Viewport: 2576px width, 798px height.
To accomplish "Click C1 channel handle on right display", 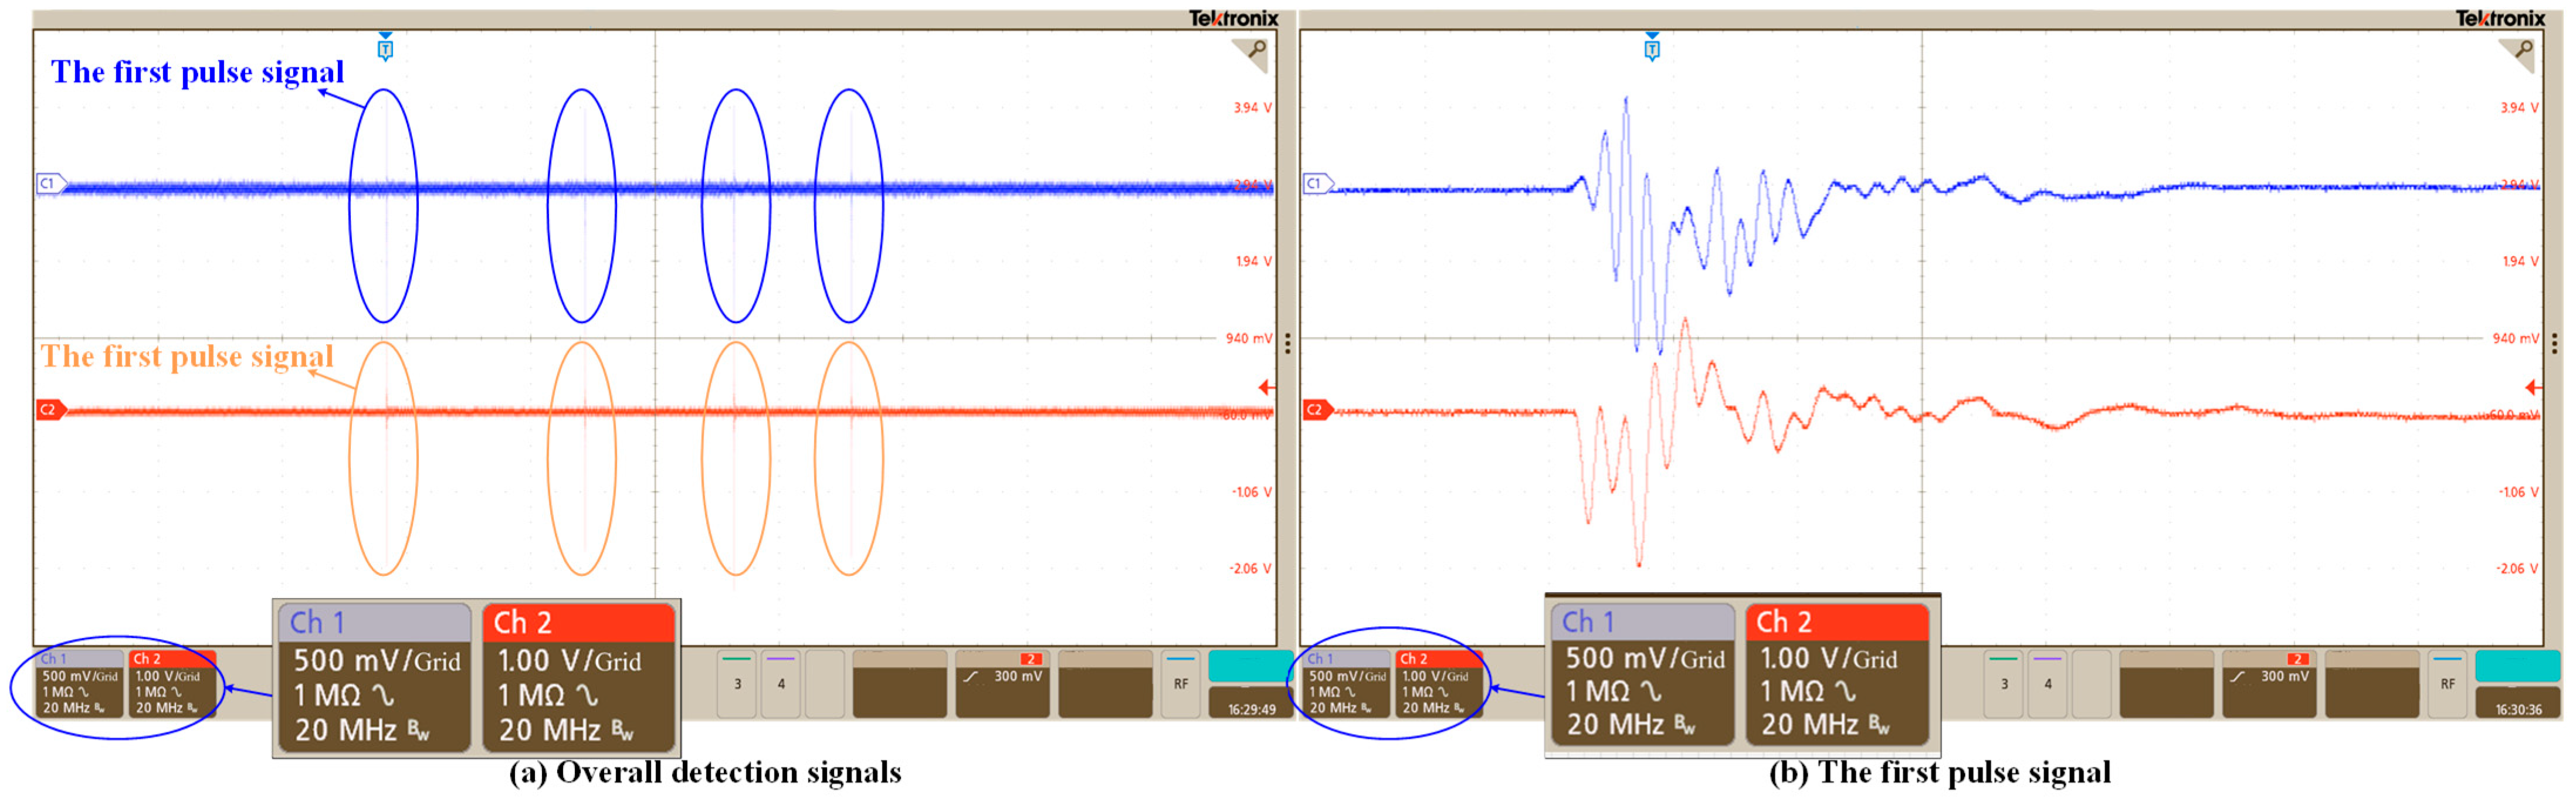I will pyautogui.click(x=1317, y=184).
